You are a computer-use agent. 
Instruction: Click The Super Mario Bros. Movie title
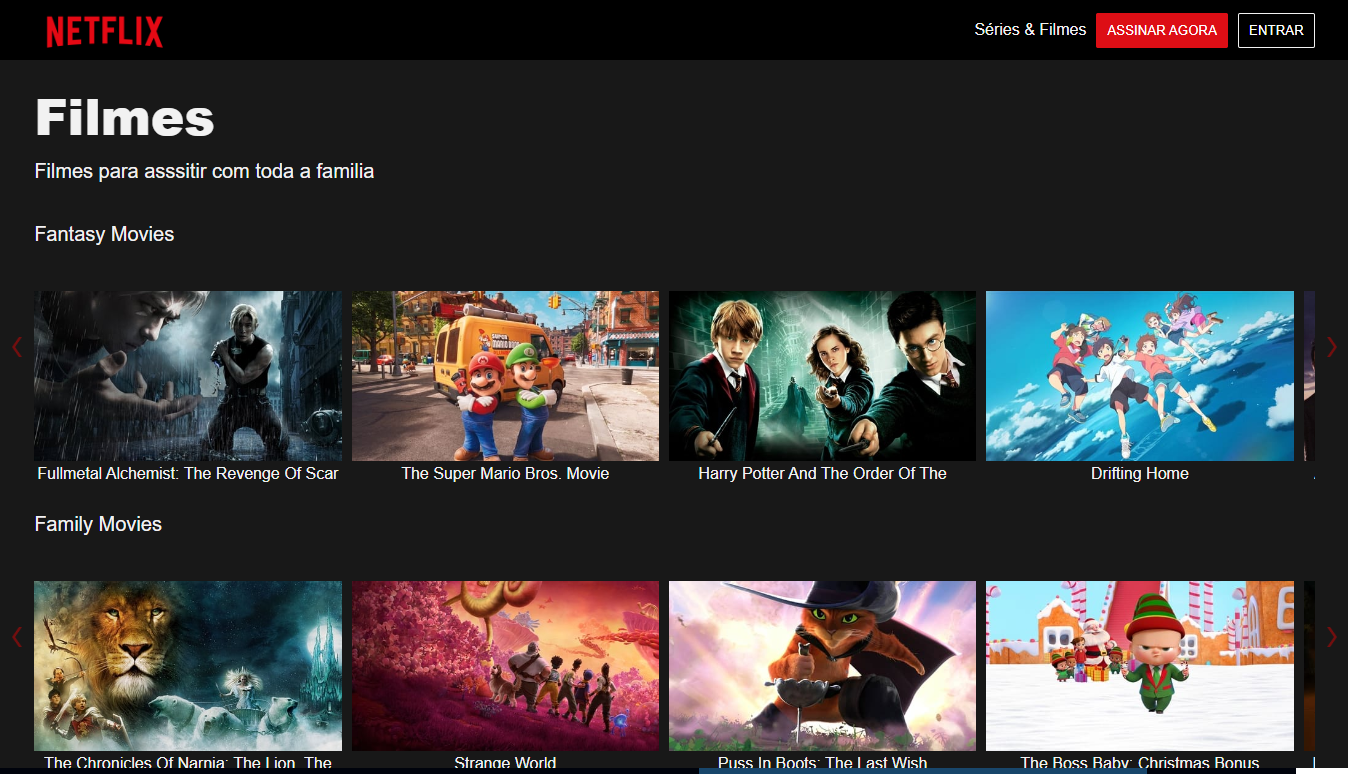505,474
